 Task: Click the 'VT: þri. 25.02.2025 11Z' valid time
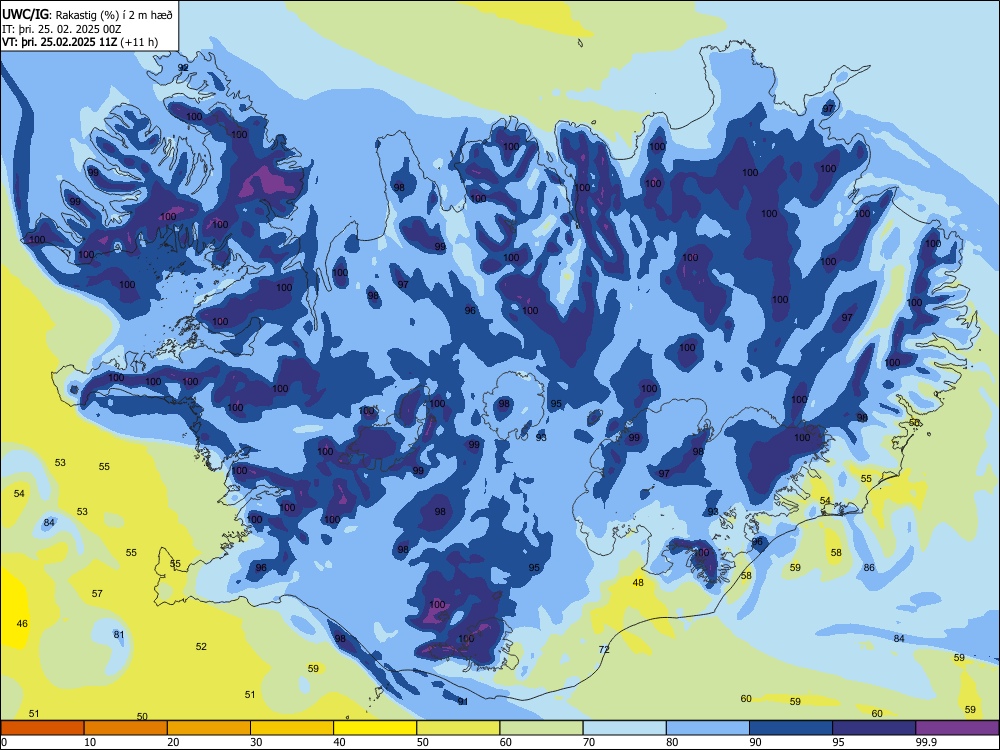tap(59, 42)
